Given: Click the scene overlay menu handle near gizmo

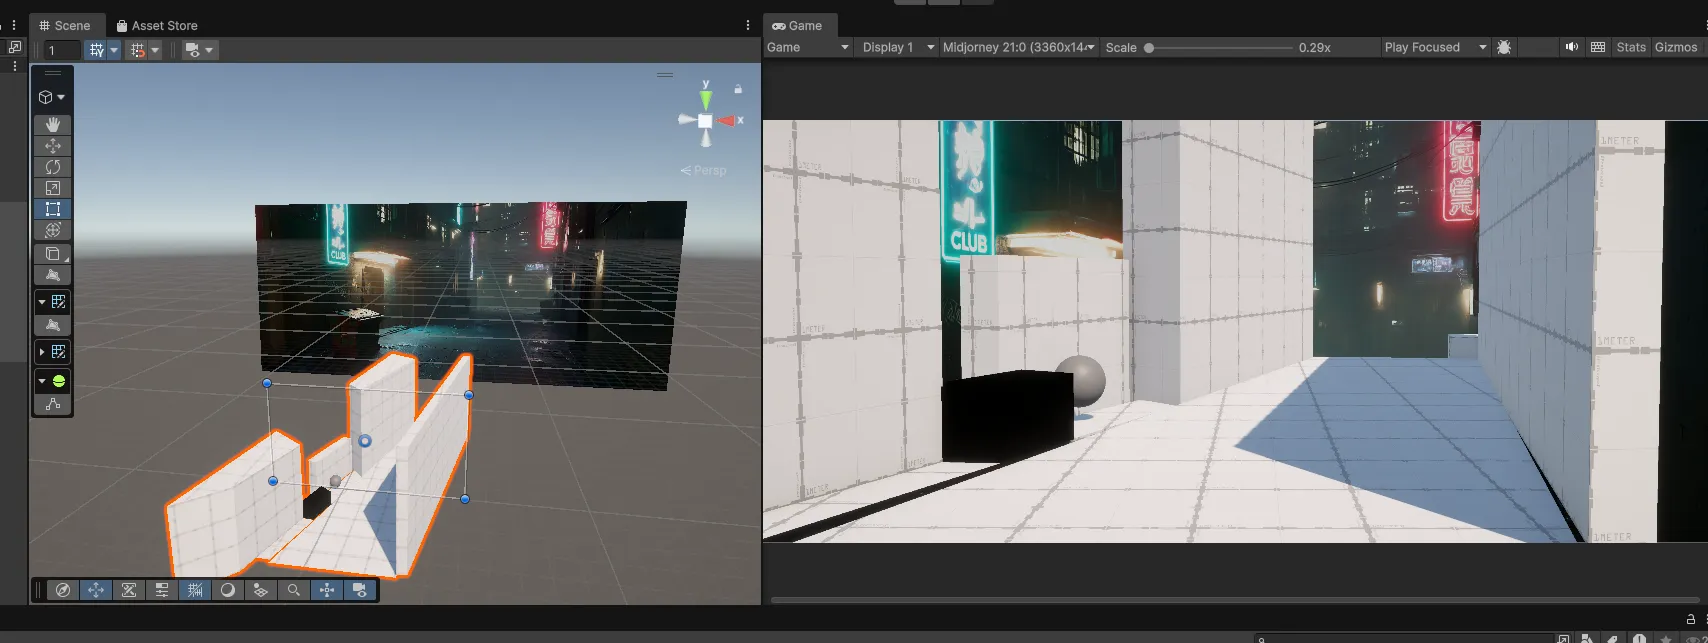Looking at the screenshot, I should [x=665, y=75].
